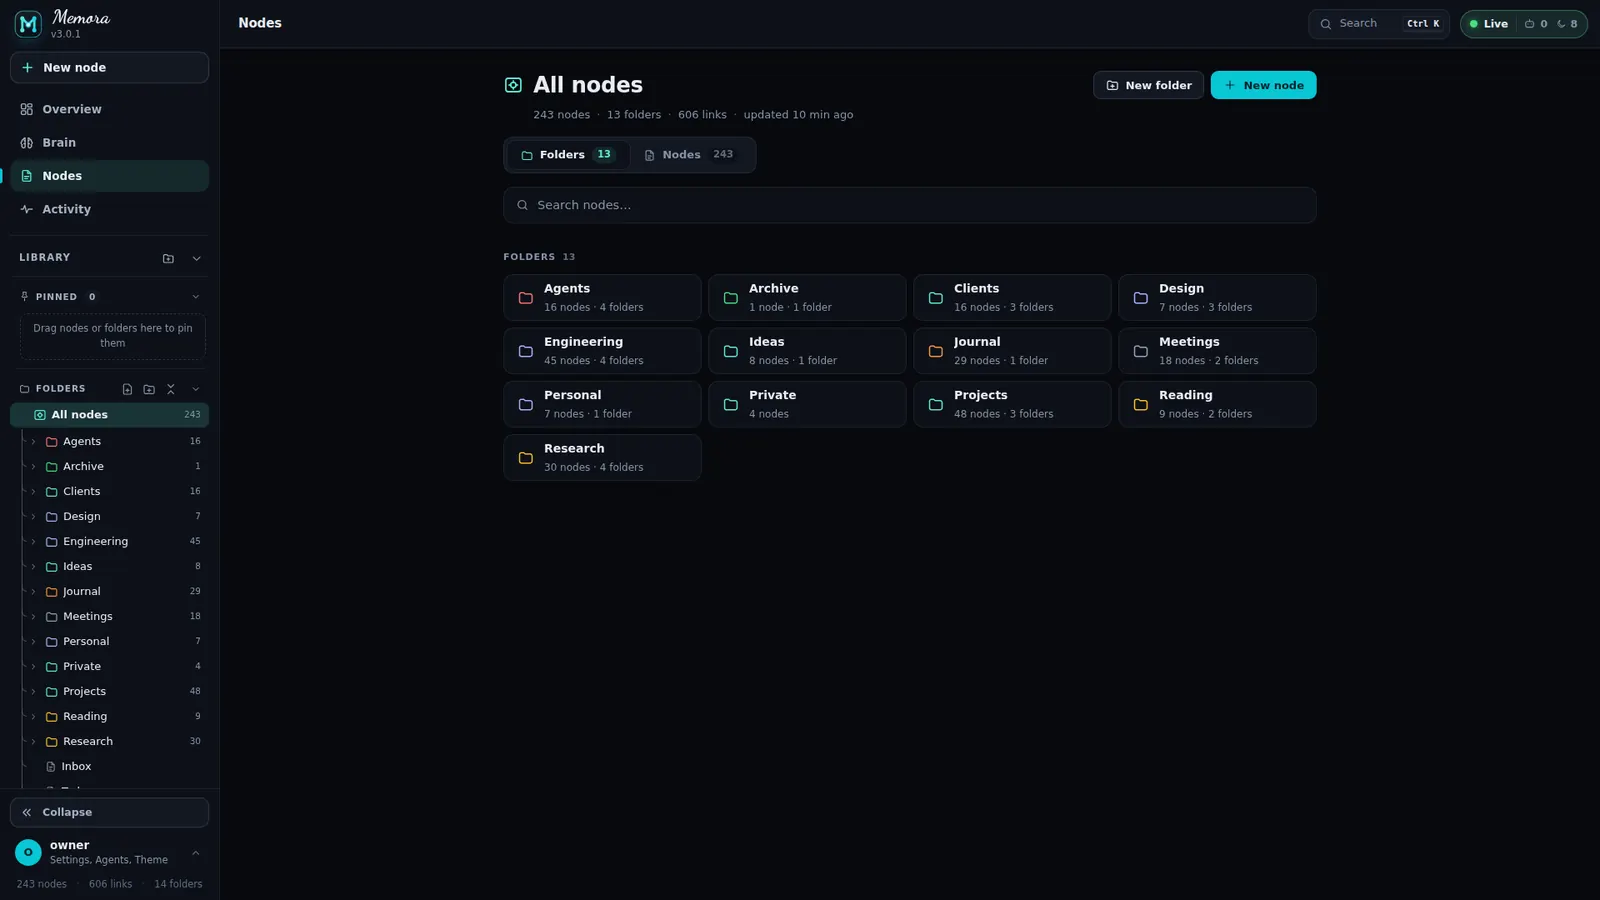
Task: Click the new node file icon in FOLDERS header
Action: (x=127, y=389)
